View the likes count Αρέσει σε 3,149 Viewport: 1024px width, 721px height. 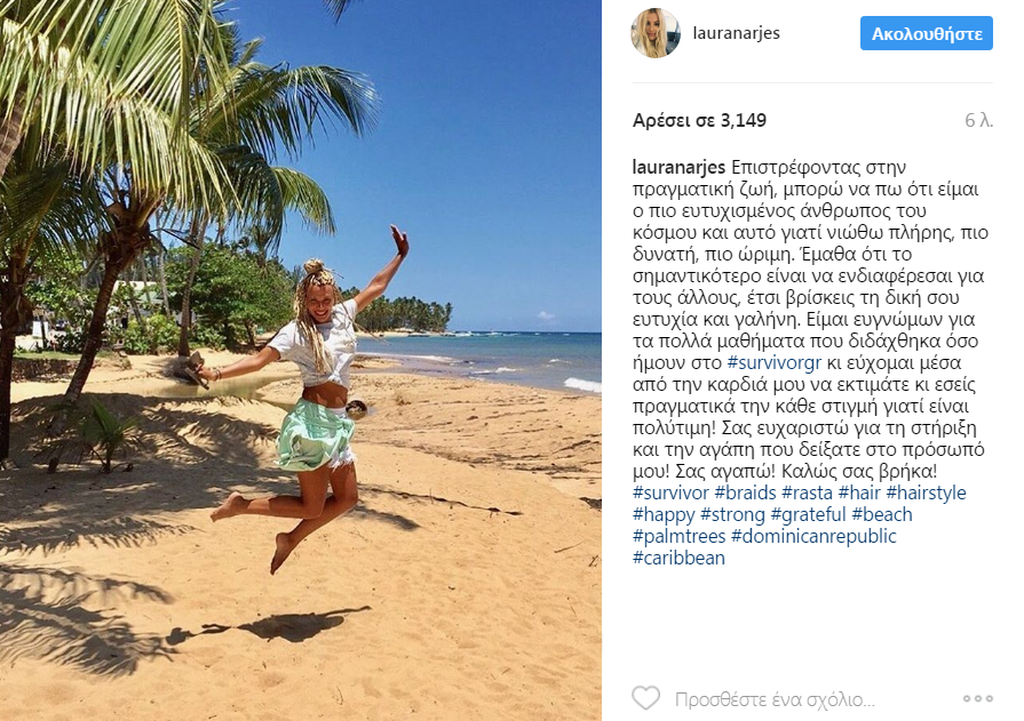(699, 120)
